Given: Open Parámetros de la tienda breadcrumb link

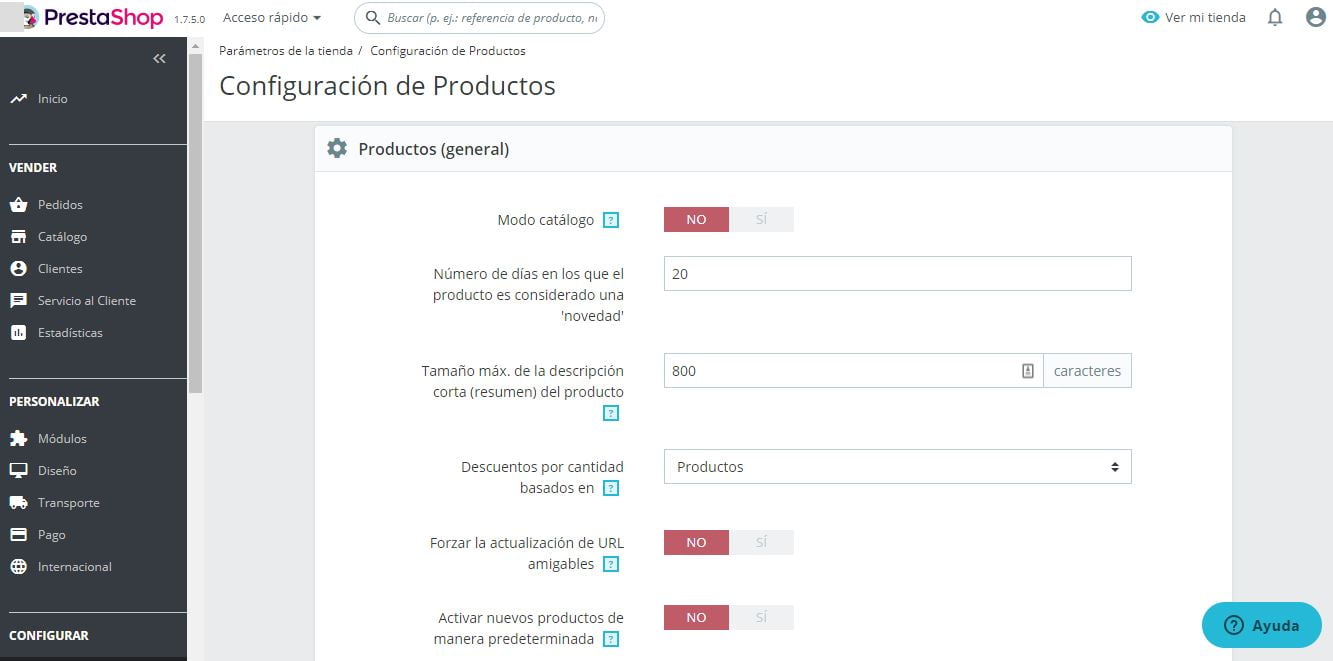Looking at the screenshot, I should (283, 50).
